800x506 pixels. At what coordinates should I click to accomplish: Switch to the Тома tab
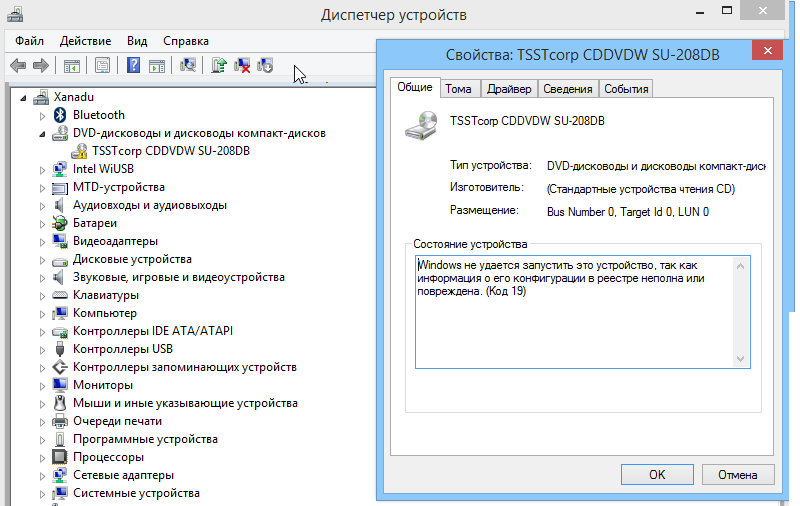(458, 89)
